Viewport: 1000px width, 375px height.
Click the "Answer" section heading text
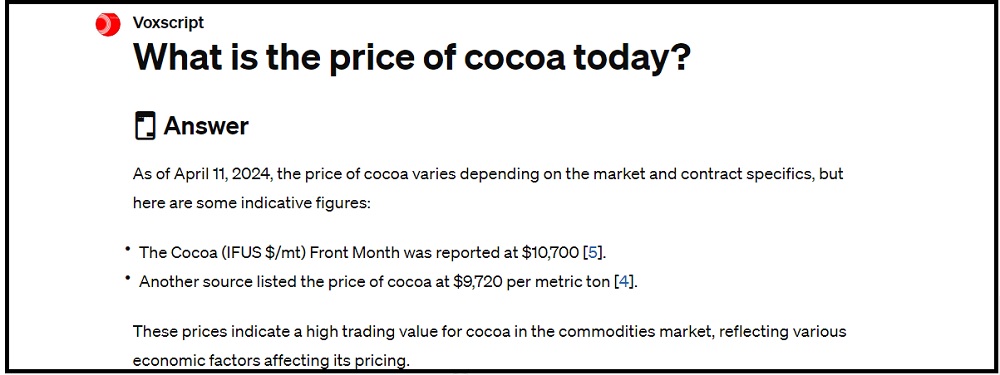tap(206, 126)
